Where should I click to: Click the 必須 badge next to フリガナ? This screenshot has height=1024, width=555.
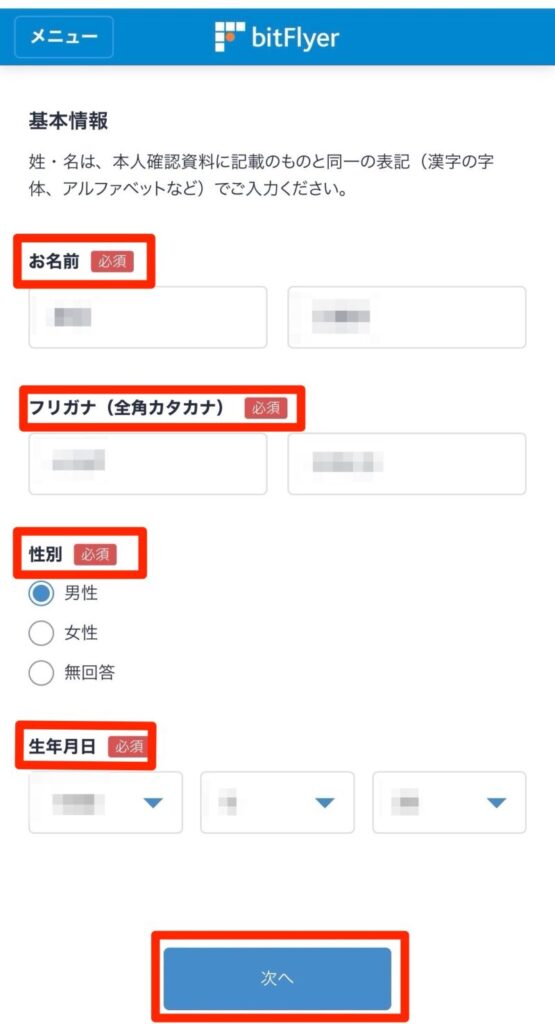(266, 408)
